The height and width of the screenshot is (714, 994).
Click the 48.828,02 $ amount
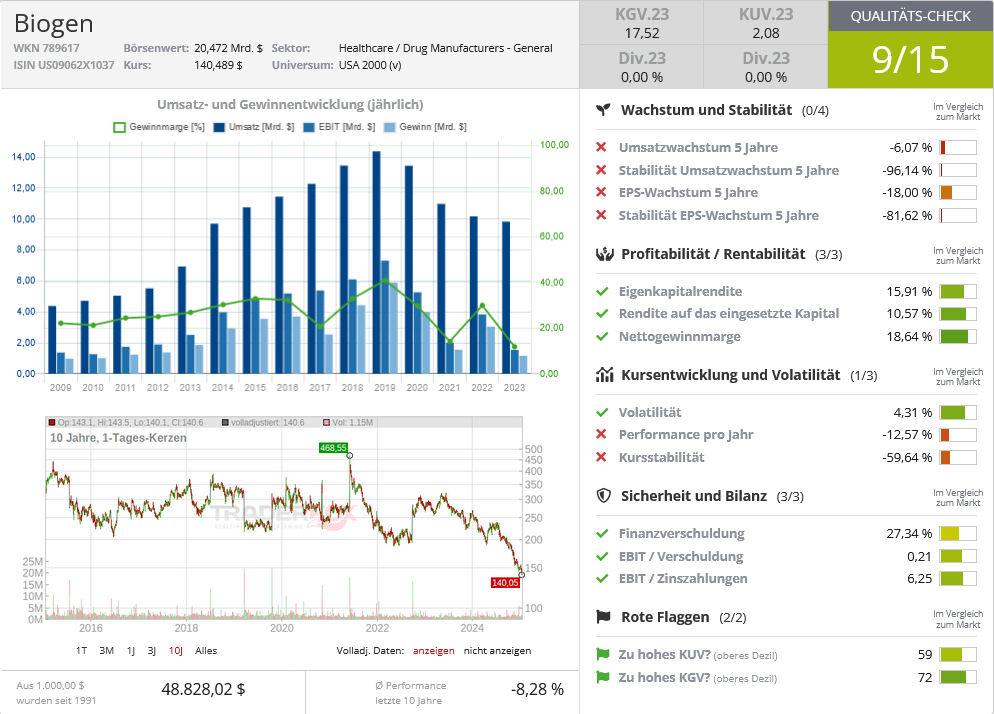203,689
